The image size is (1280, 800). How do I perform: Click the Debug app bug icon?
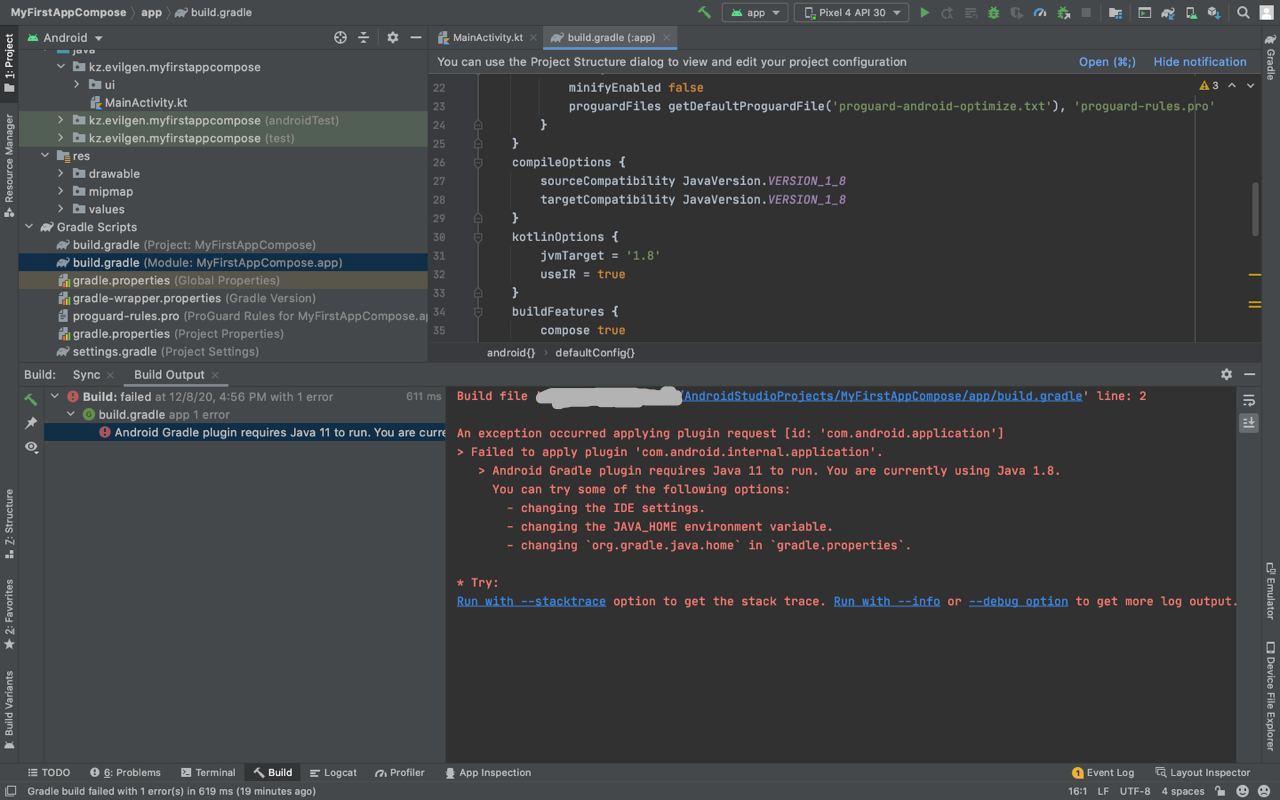pyautogui.click(x=993, y=13)
